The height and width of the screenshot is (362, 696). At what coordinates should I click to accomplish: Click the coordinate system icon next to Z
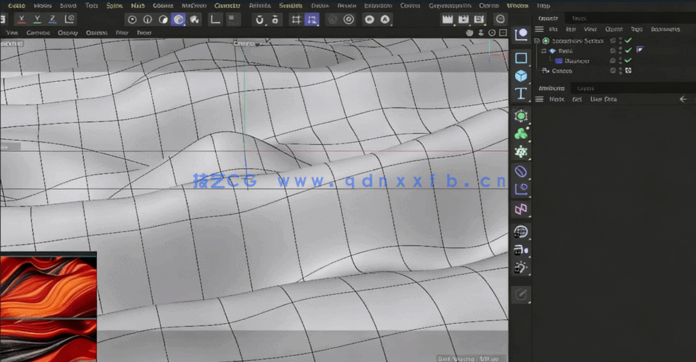click(x=69, y=19)
